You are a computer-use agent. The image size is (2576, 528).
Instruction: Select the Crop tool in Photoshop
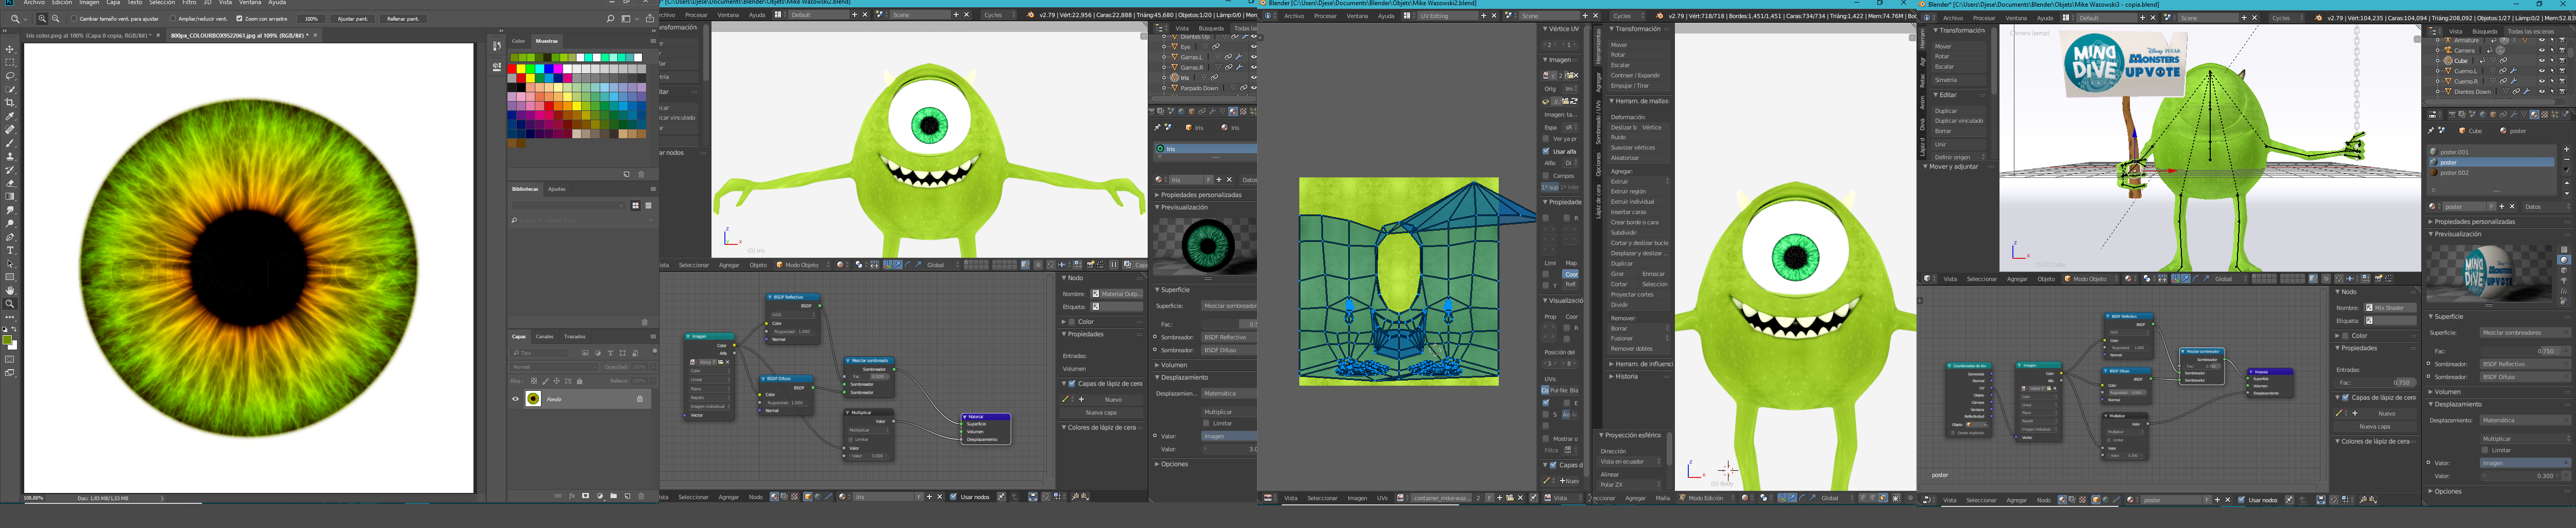(x=10, y=103)
